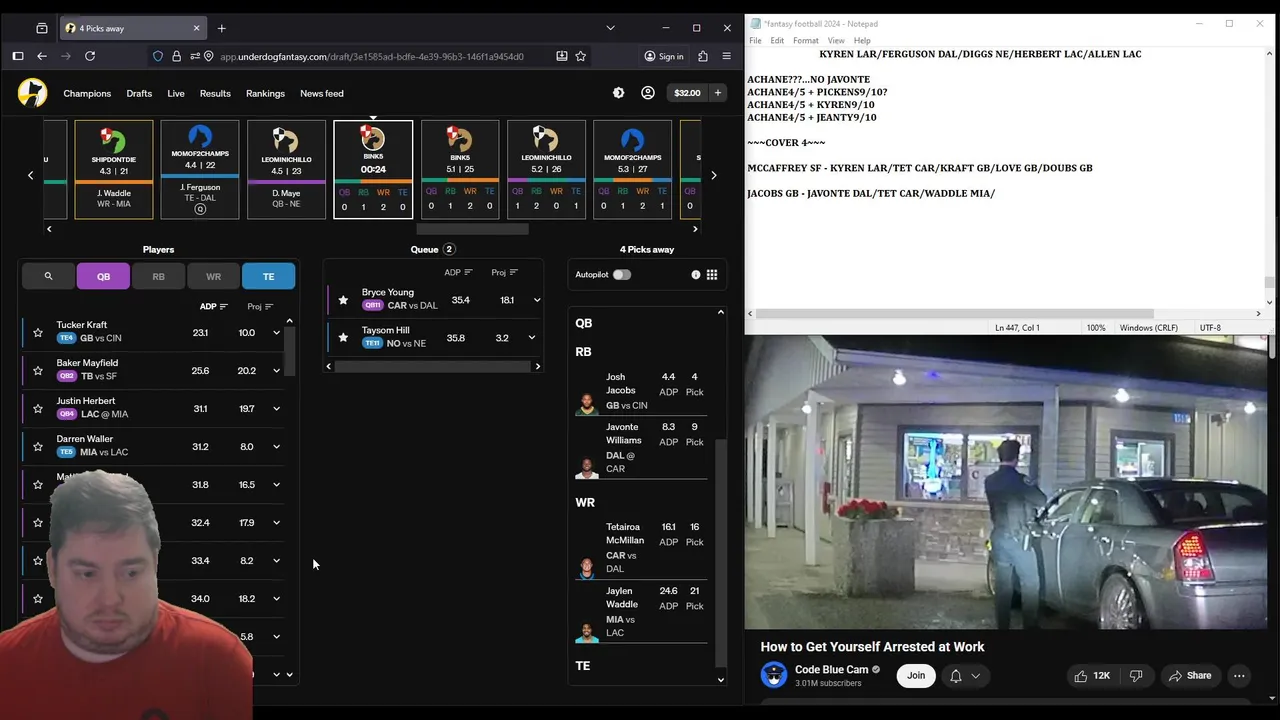Expand Darren Waller row details
Image resolution: width=1280 pixels, height=720 pixels.
[x=277, y=446]
